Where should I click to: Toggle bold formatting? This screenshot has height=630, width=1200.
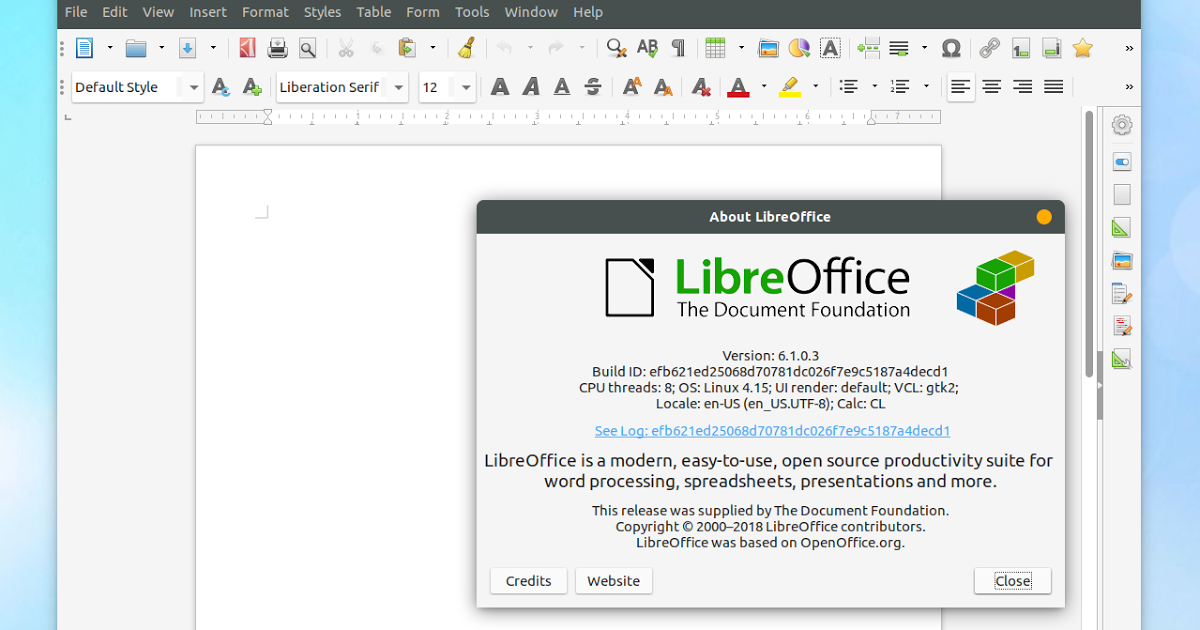coord(499,87)
